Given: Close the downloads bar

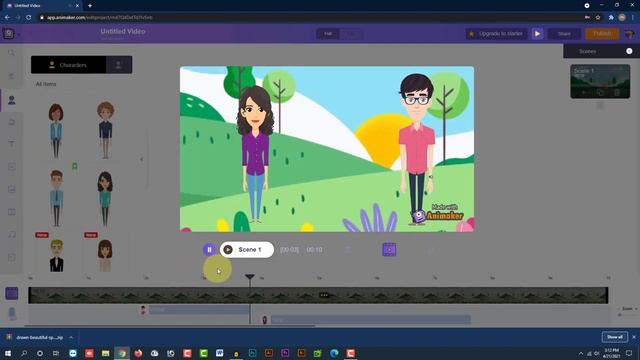Looking at the screenshot, I should coord(633,337).
